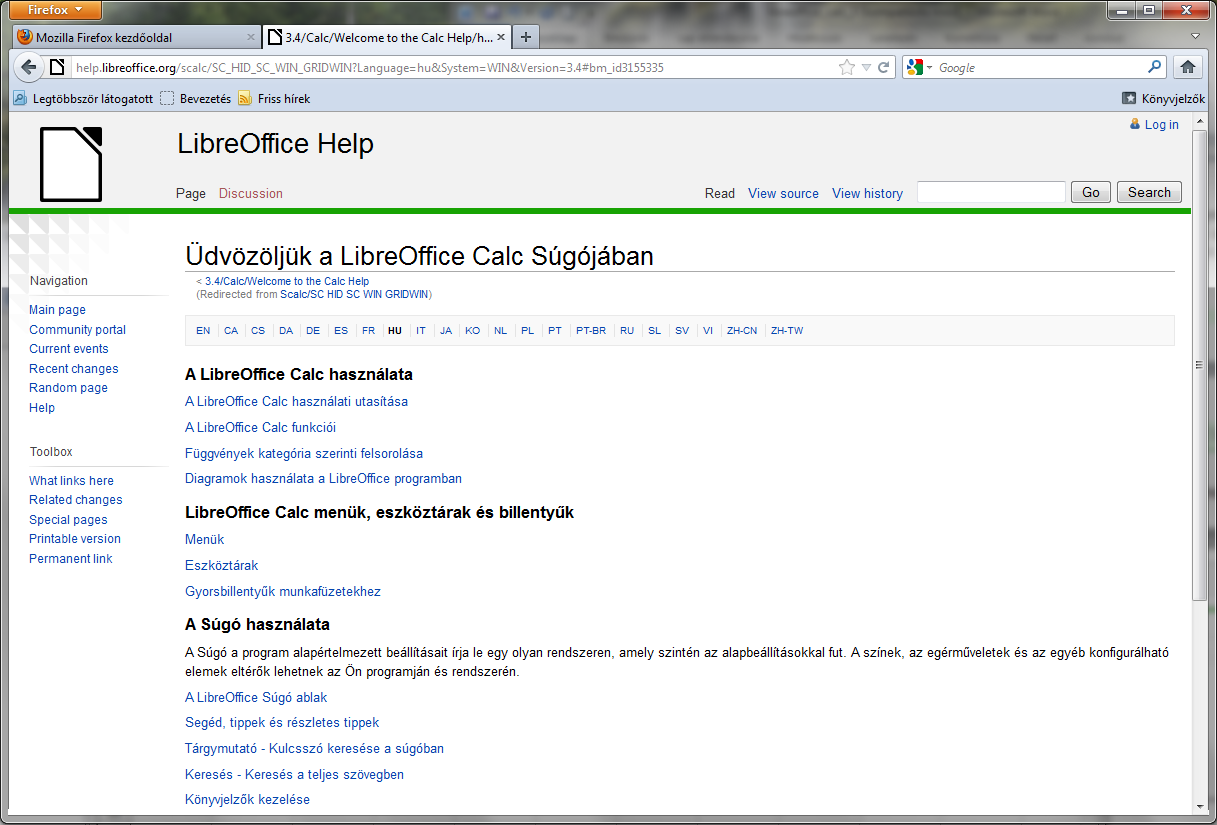This screenshot has width=1217, height=825.
Task: Open the Main page navigation link
Action: pyautogui.click(x=57, y=310)
